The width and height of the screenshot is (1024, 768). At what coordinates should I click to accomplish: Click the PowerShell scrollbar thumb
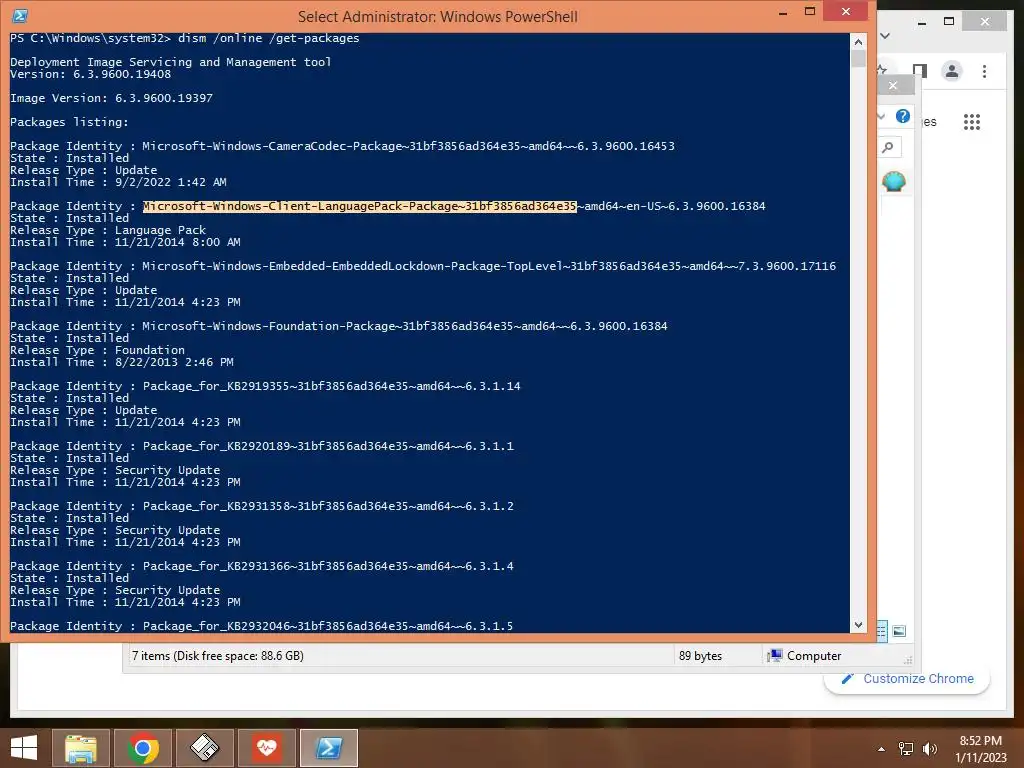coord(858,59)
